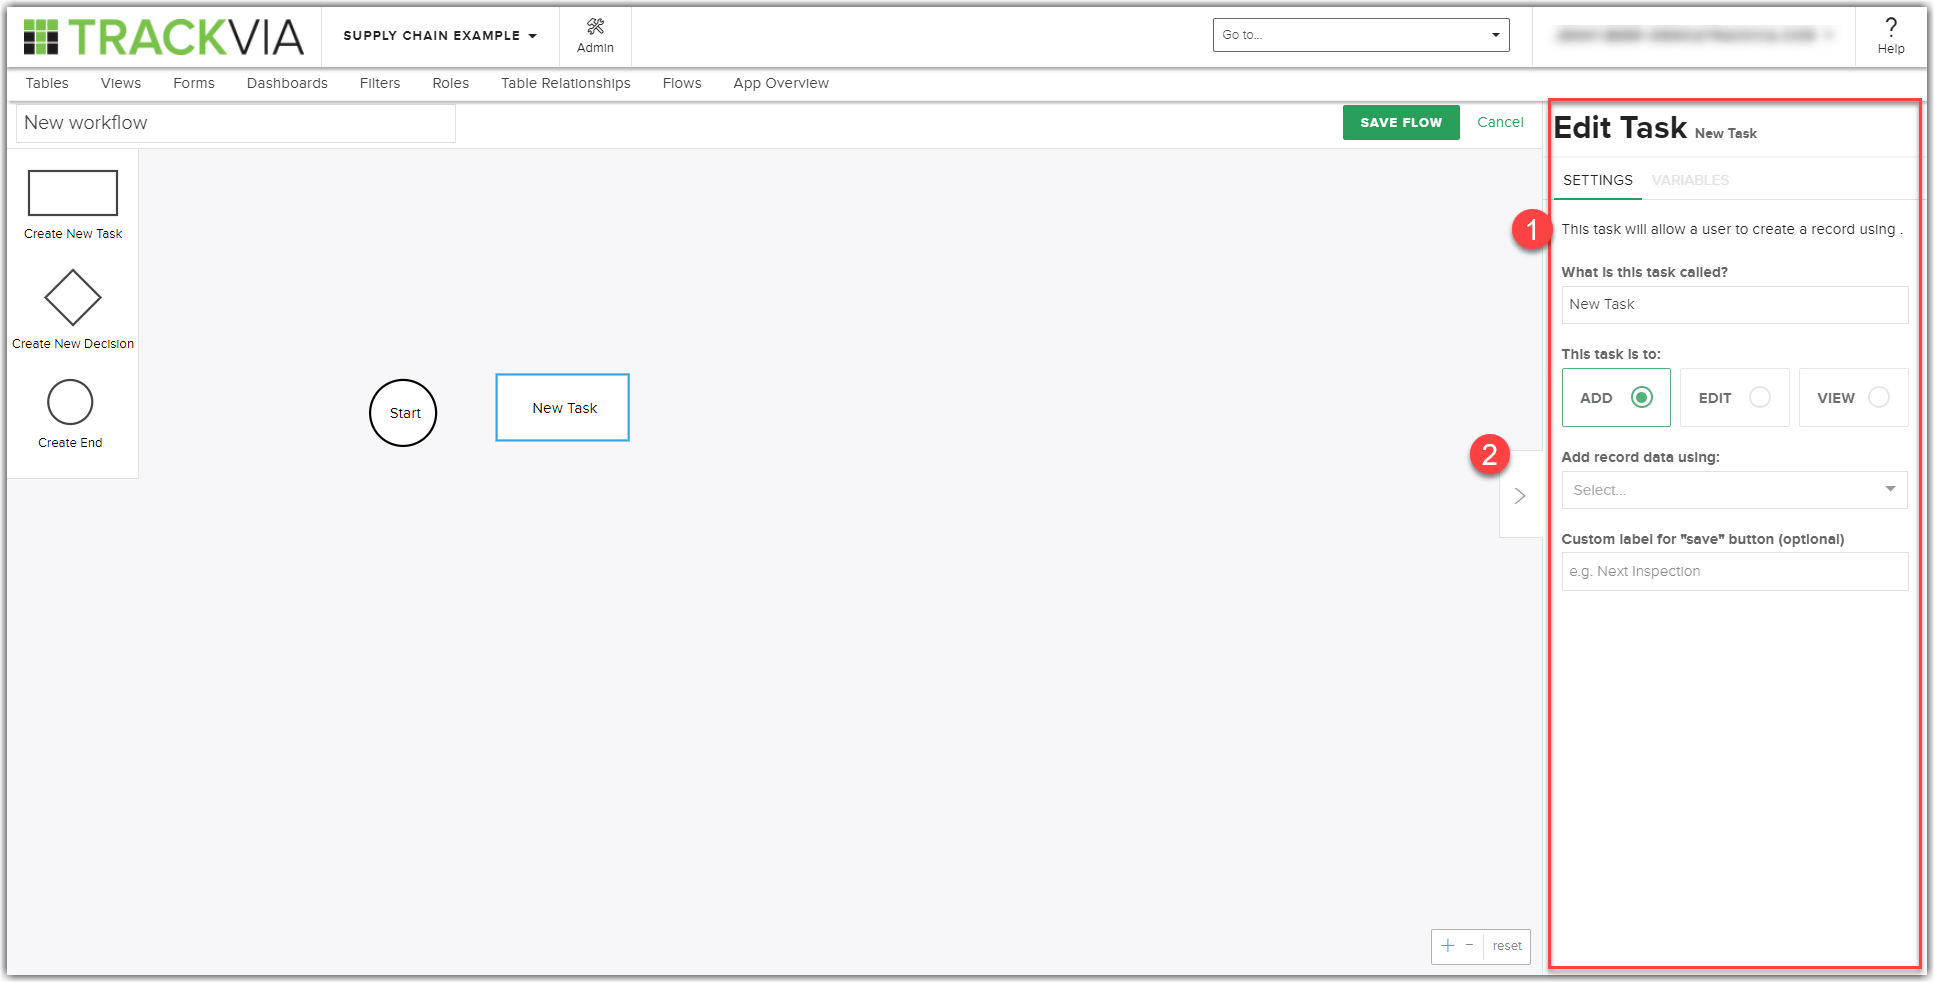Open the Admin tools icon
This screenshot has height=983, width=1935.
pos(595,26)
